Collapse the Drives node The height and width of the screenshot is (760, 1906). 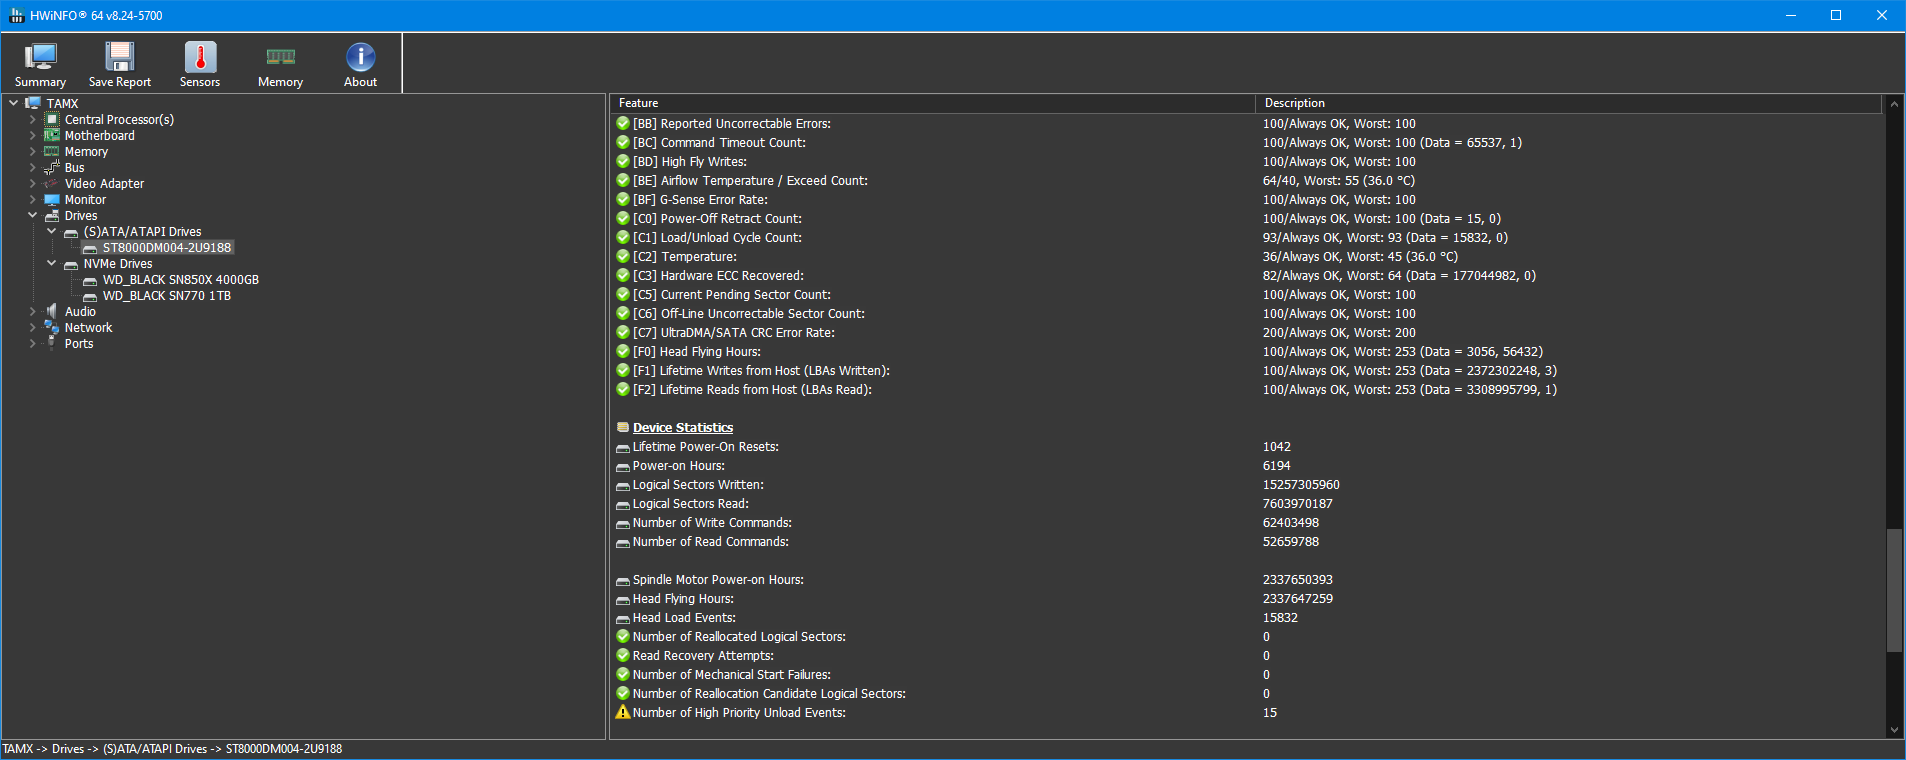click(32, 215)
